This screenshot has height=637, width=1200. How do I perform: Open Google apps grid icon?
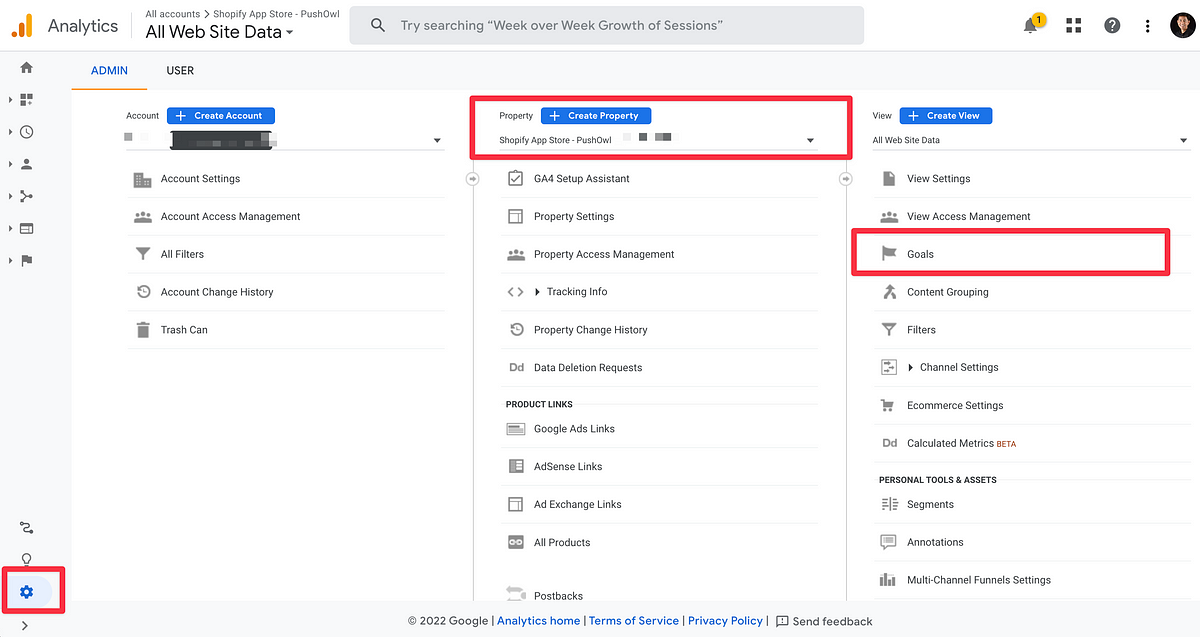[1074, 26]
